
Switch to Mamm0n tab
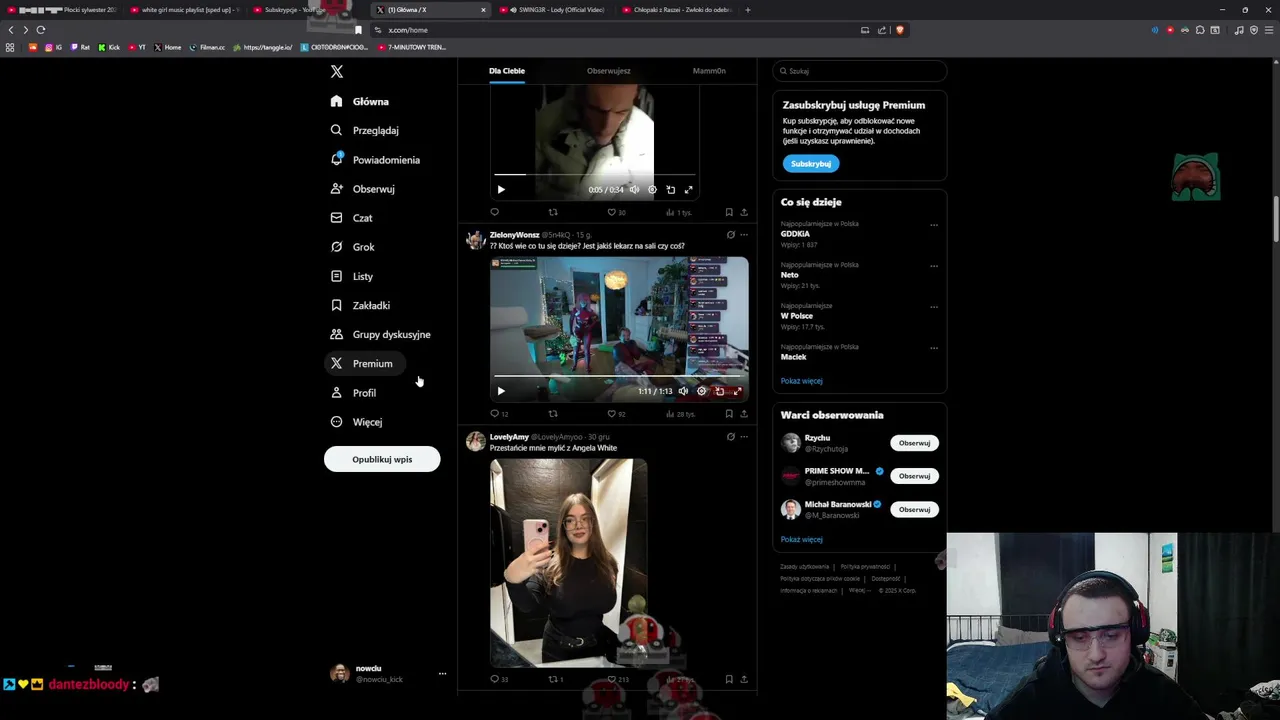click(709, 71)
